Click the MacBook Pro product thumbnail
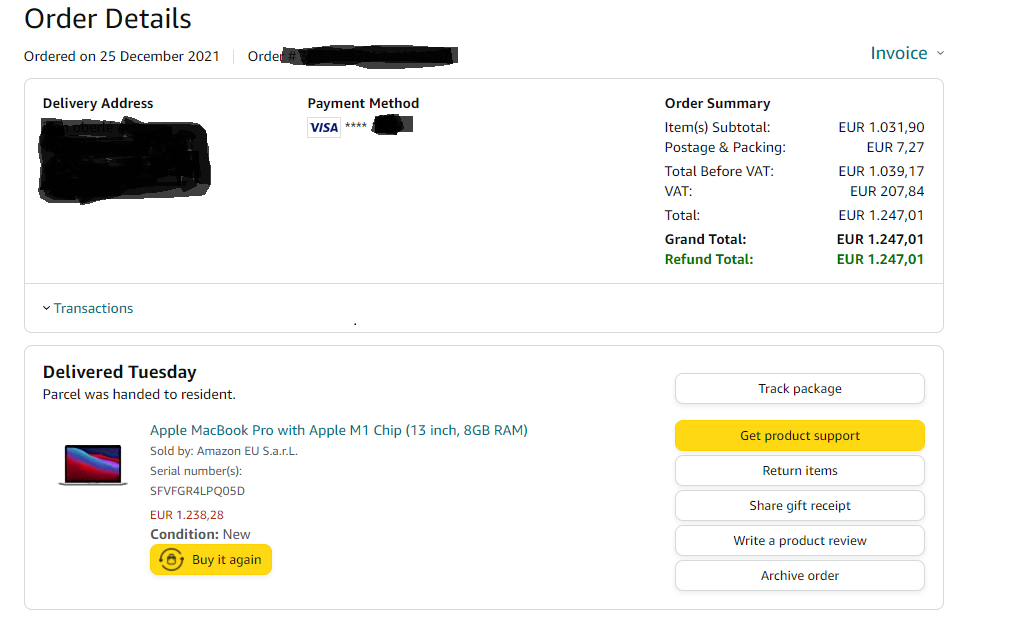 coord(92,465)
